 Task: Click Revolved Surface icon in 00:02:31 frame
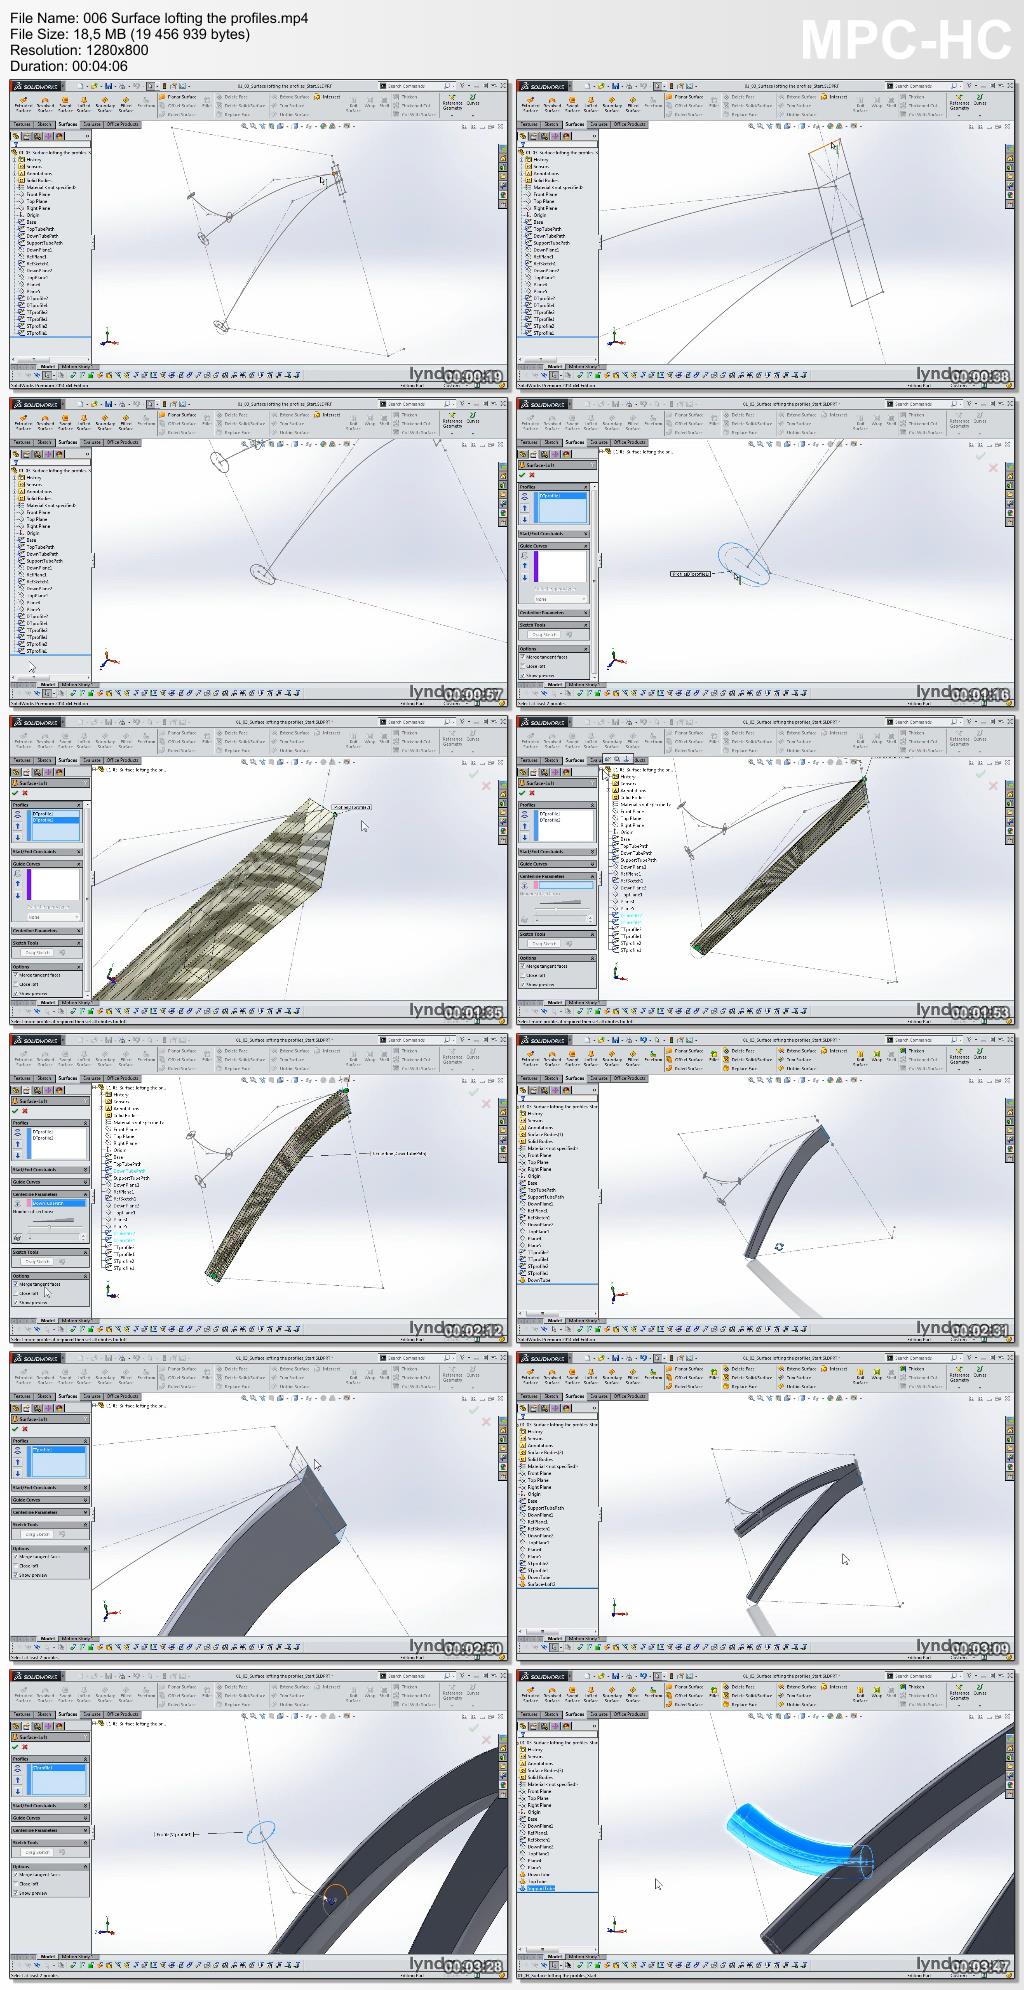click(551, 1055)
